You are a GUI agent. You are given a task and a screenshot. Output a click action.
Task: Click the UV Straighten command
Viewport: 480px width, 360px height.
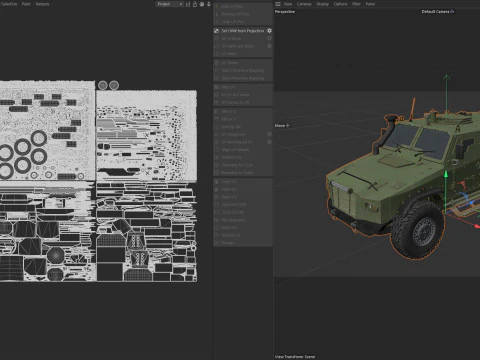[233, 134]
